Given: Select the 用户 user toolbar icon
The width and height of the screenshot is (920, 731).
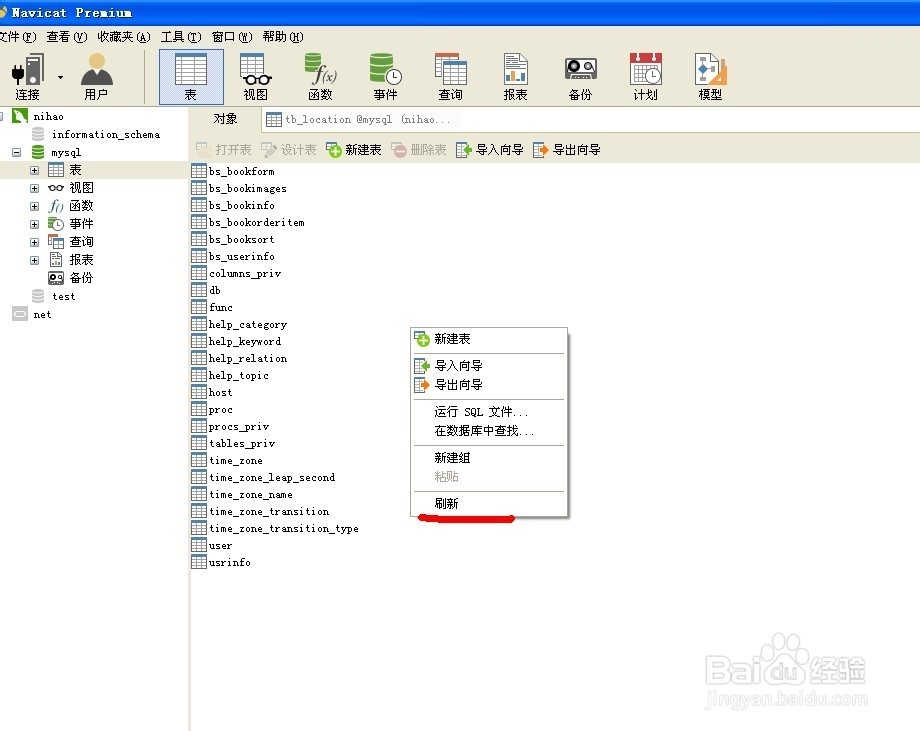Looking at the screenshot, I should (x=96, y=77).
